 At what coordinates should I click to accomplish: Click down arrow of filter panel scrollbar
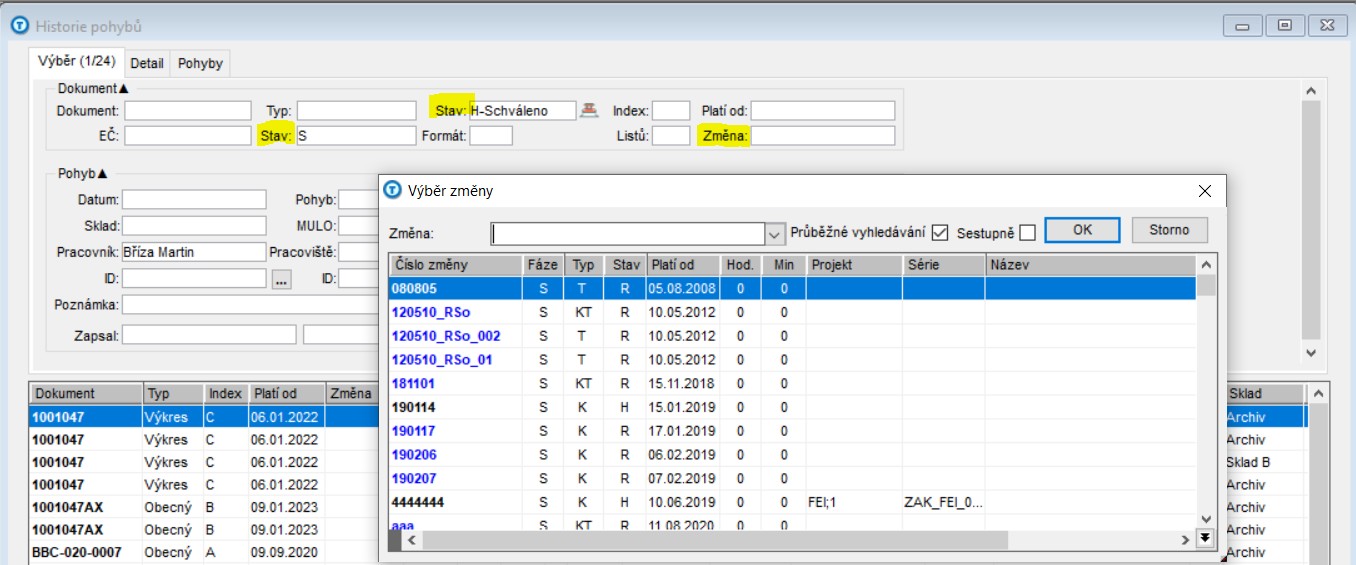(1310, 353)
